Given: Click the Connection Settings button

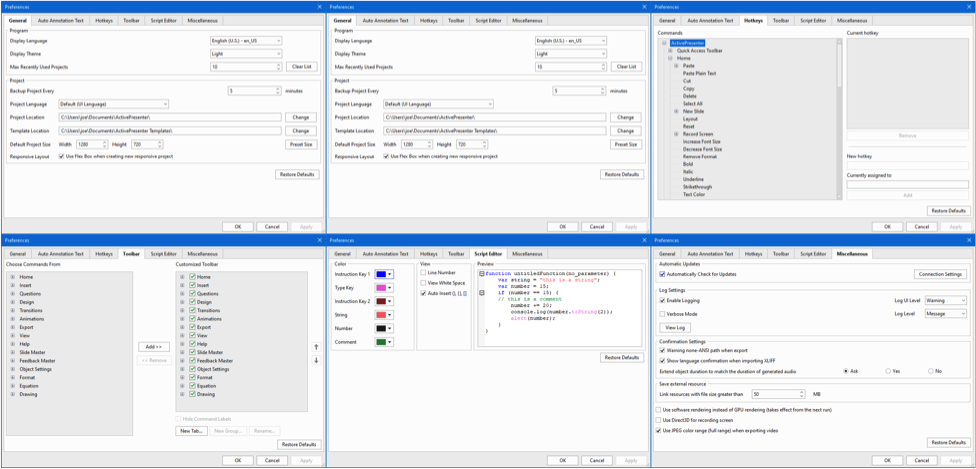Looking at the screenshot, I should tap(940, 274).
